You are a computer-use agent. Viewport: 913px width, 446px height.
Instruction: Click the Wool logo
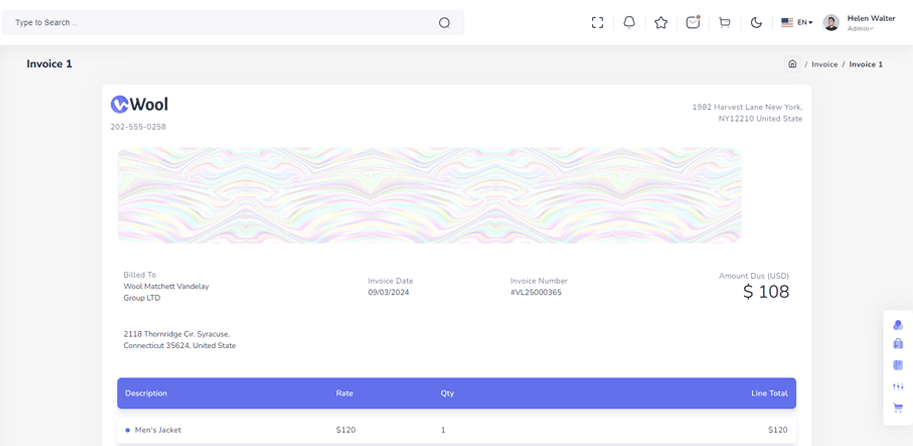(x=140, y=104)
